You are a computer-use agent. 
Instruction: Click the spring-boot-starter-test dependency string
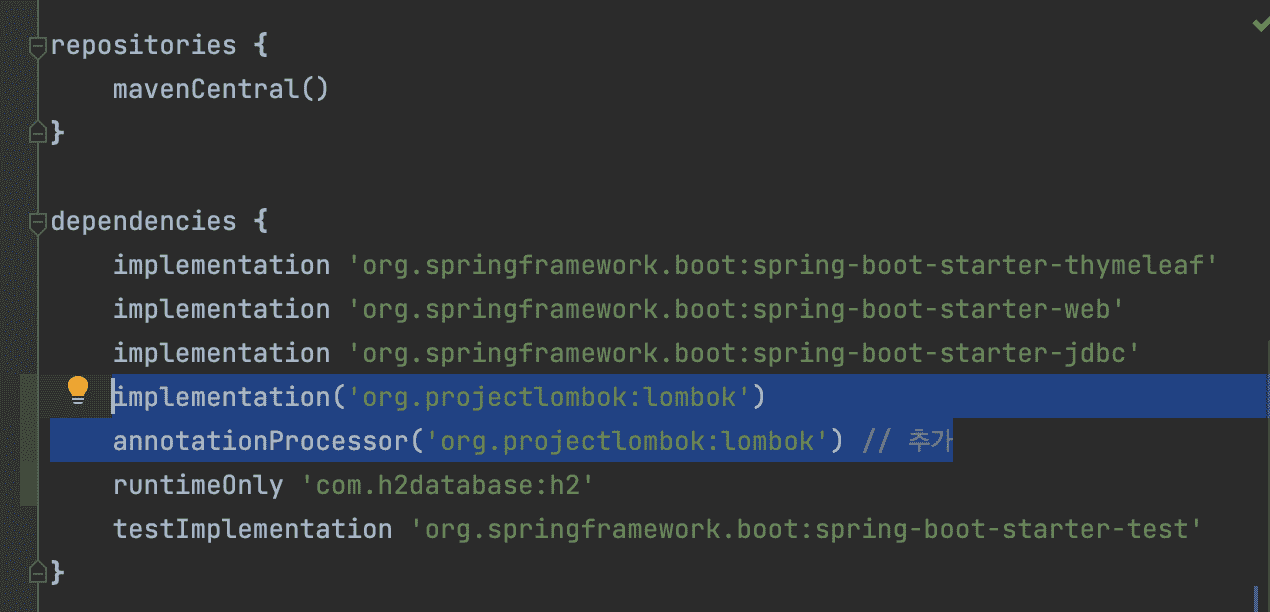click(x=806, y=529)
